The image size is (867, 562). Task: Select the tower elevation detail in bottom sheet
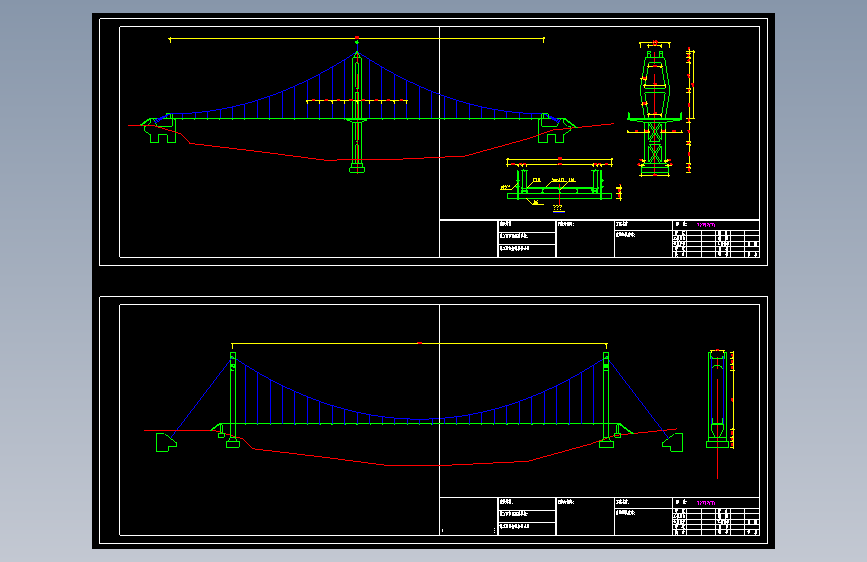pos(719,399)
